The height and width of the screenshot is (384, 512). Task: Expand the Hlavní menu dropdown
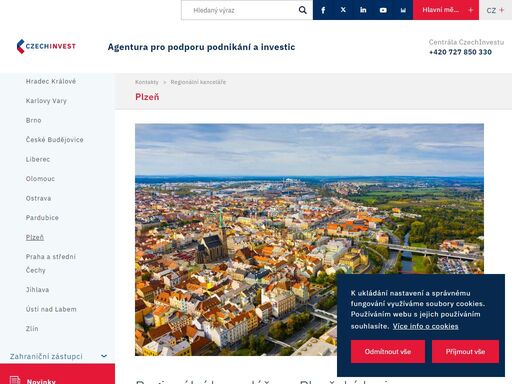(446, 10)
